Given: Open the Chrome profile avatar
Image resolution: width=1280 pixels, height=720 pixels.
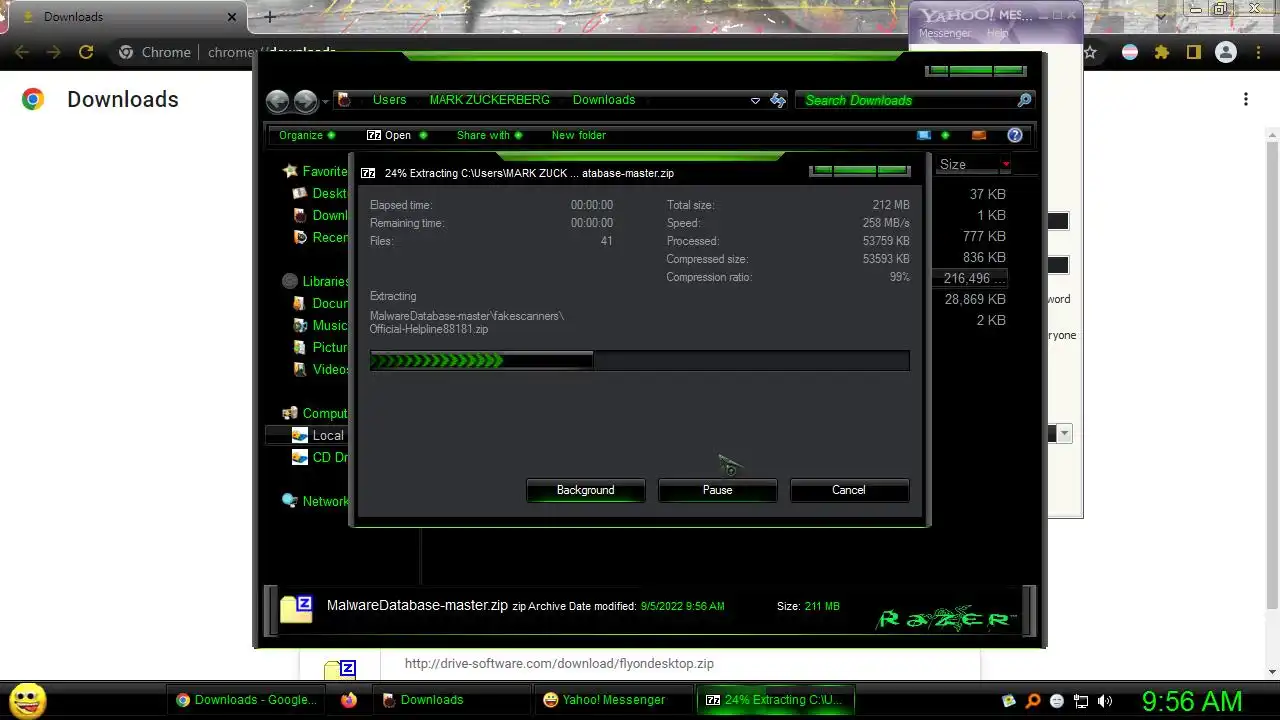Looking at the screenshot, I should [1225, 52].
